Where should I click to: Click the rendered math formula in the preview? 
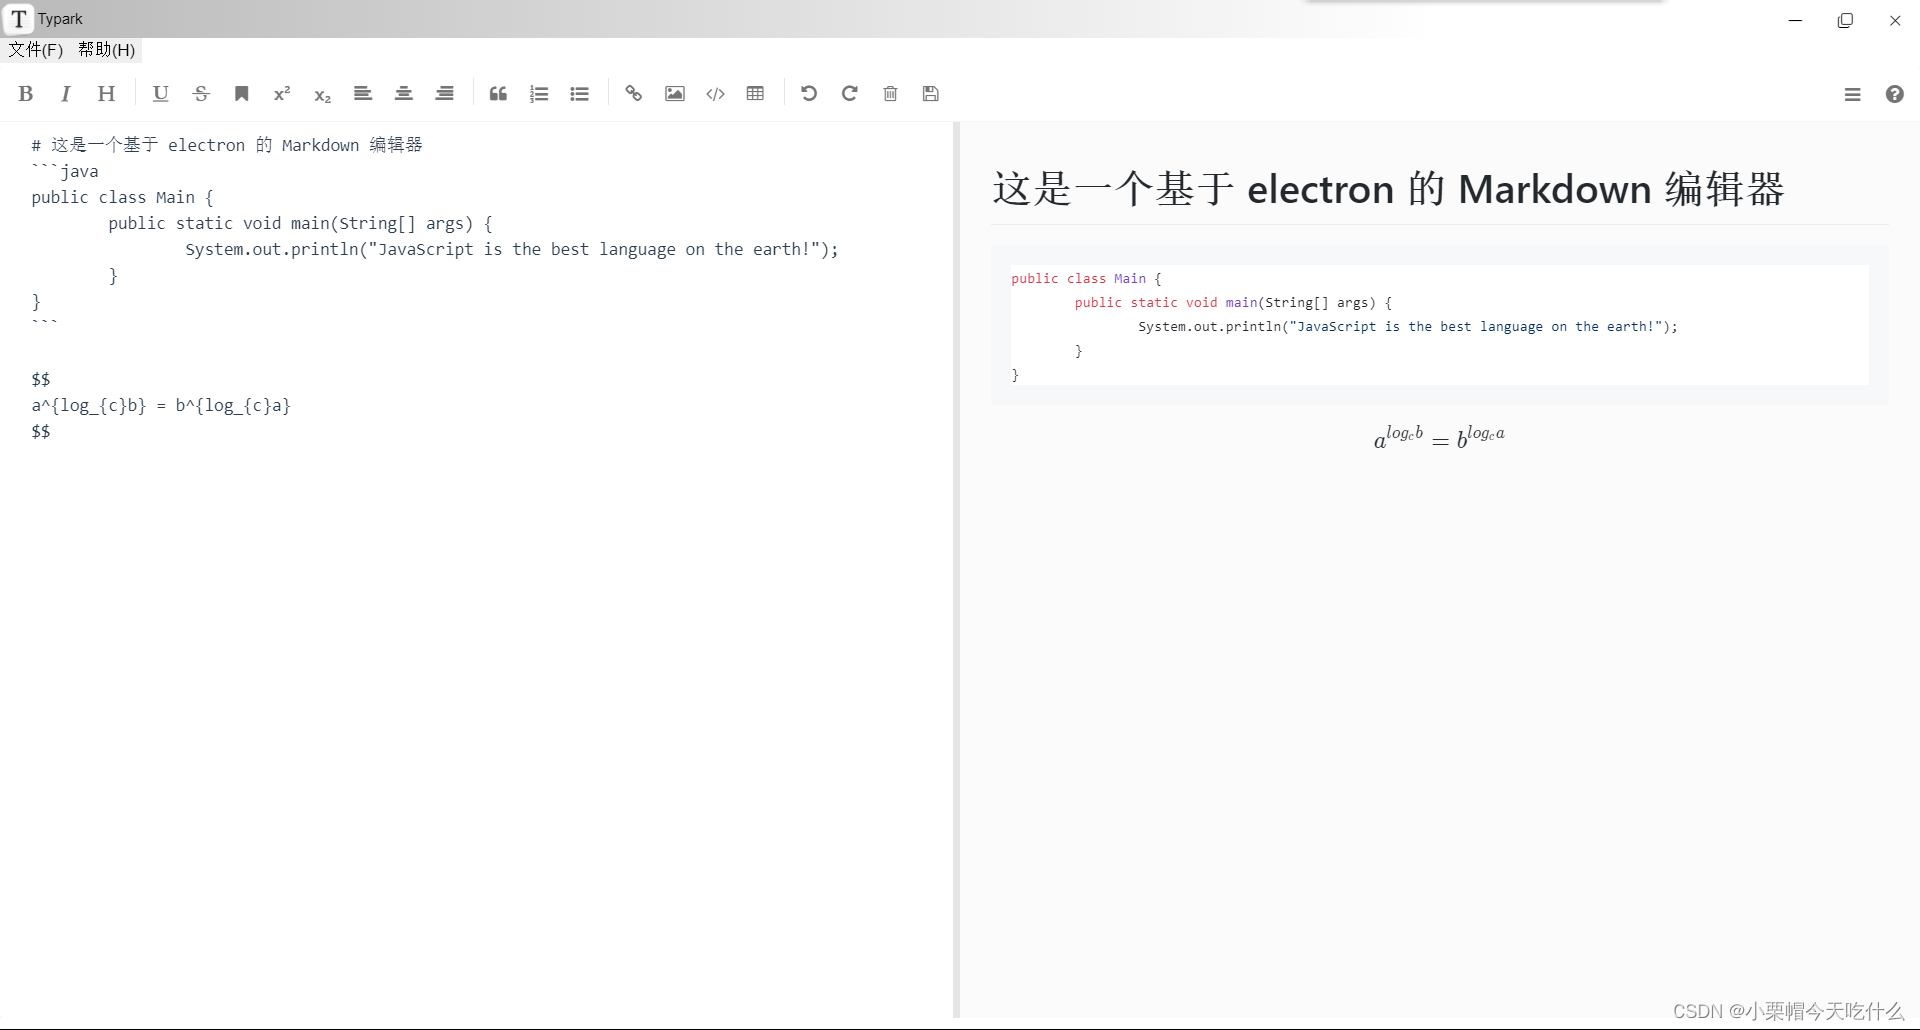[x=1439, y=436]
